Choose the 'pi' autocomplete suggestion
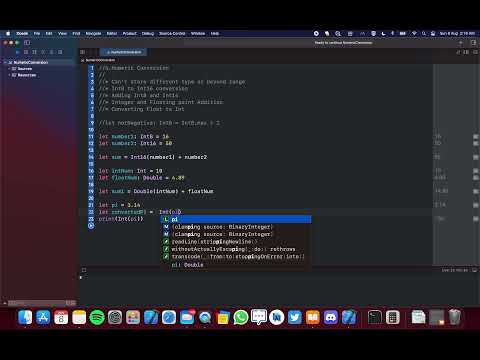 (x=236, y=219)
